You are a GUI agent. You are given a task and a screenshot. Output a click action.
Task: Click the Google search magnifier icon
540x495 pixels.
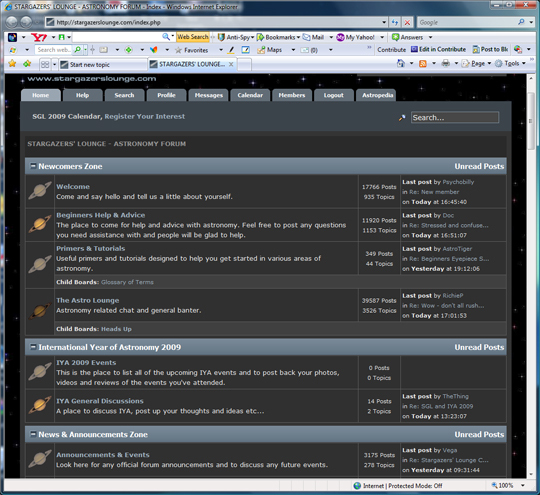[x=521, y=22]
